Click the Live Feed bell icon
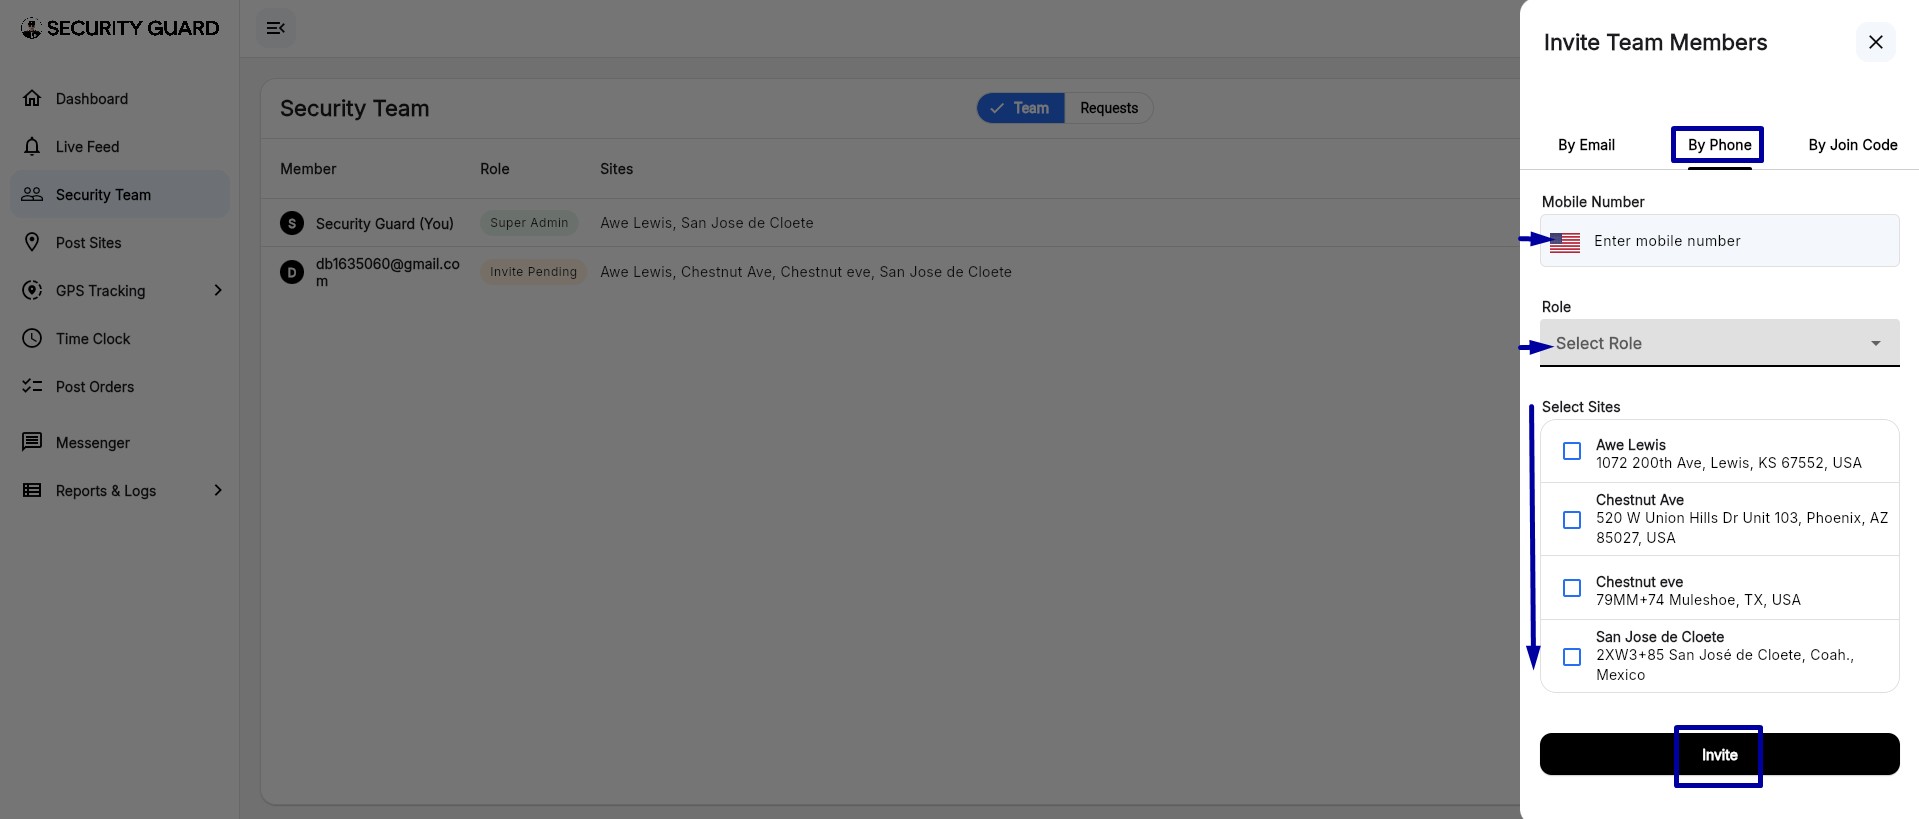The width and height of the screenshot is (1919, 819). 32,146
